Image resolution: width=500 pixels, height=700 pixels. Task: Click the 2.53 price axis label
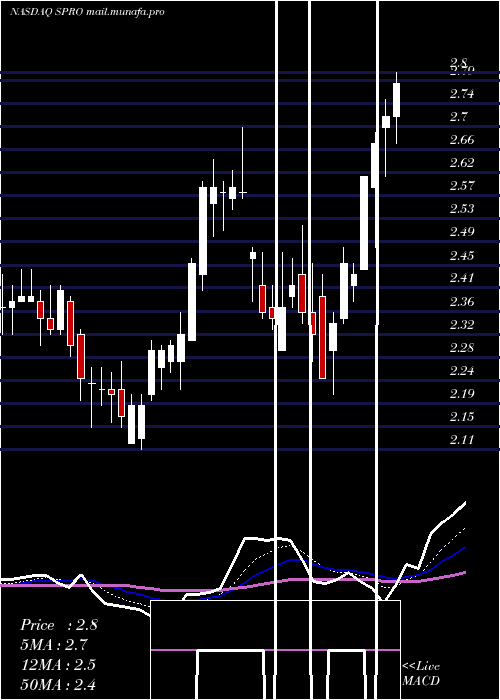point(462,209)
